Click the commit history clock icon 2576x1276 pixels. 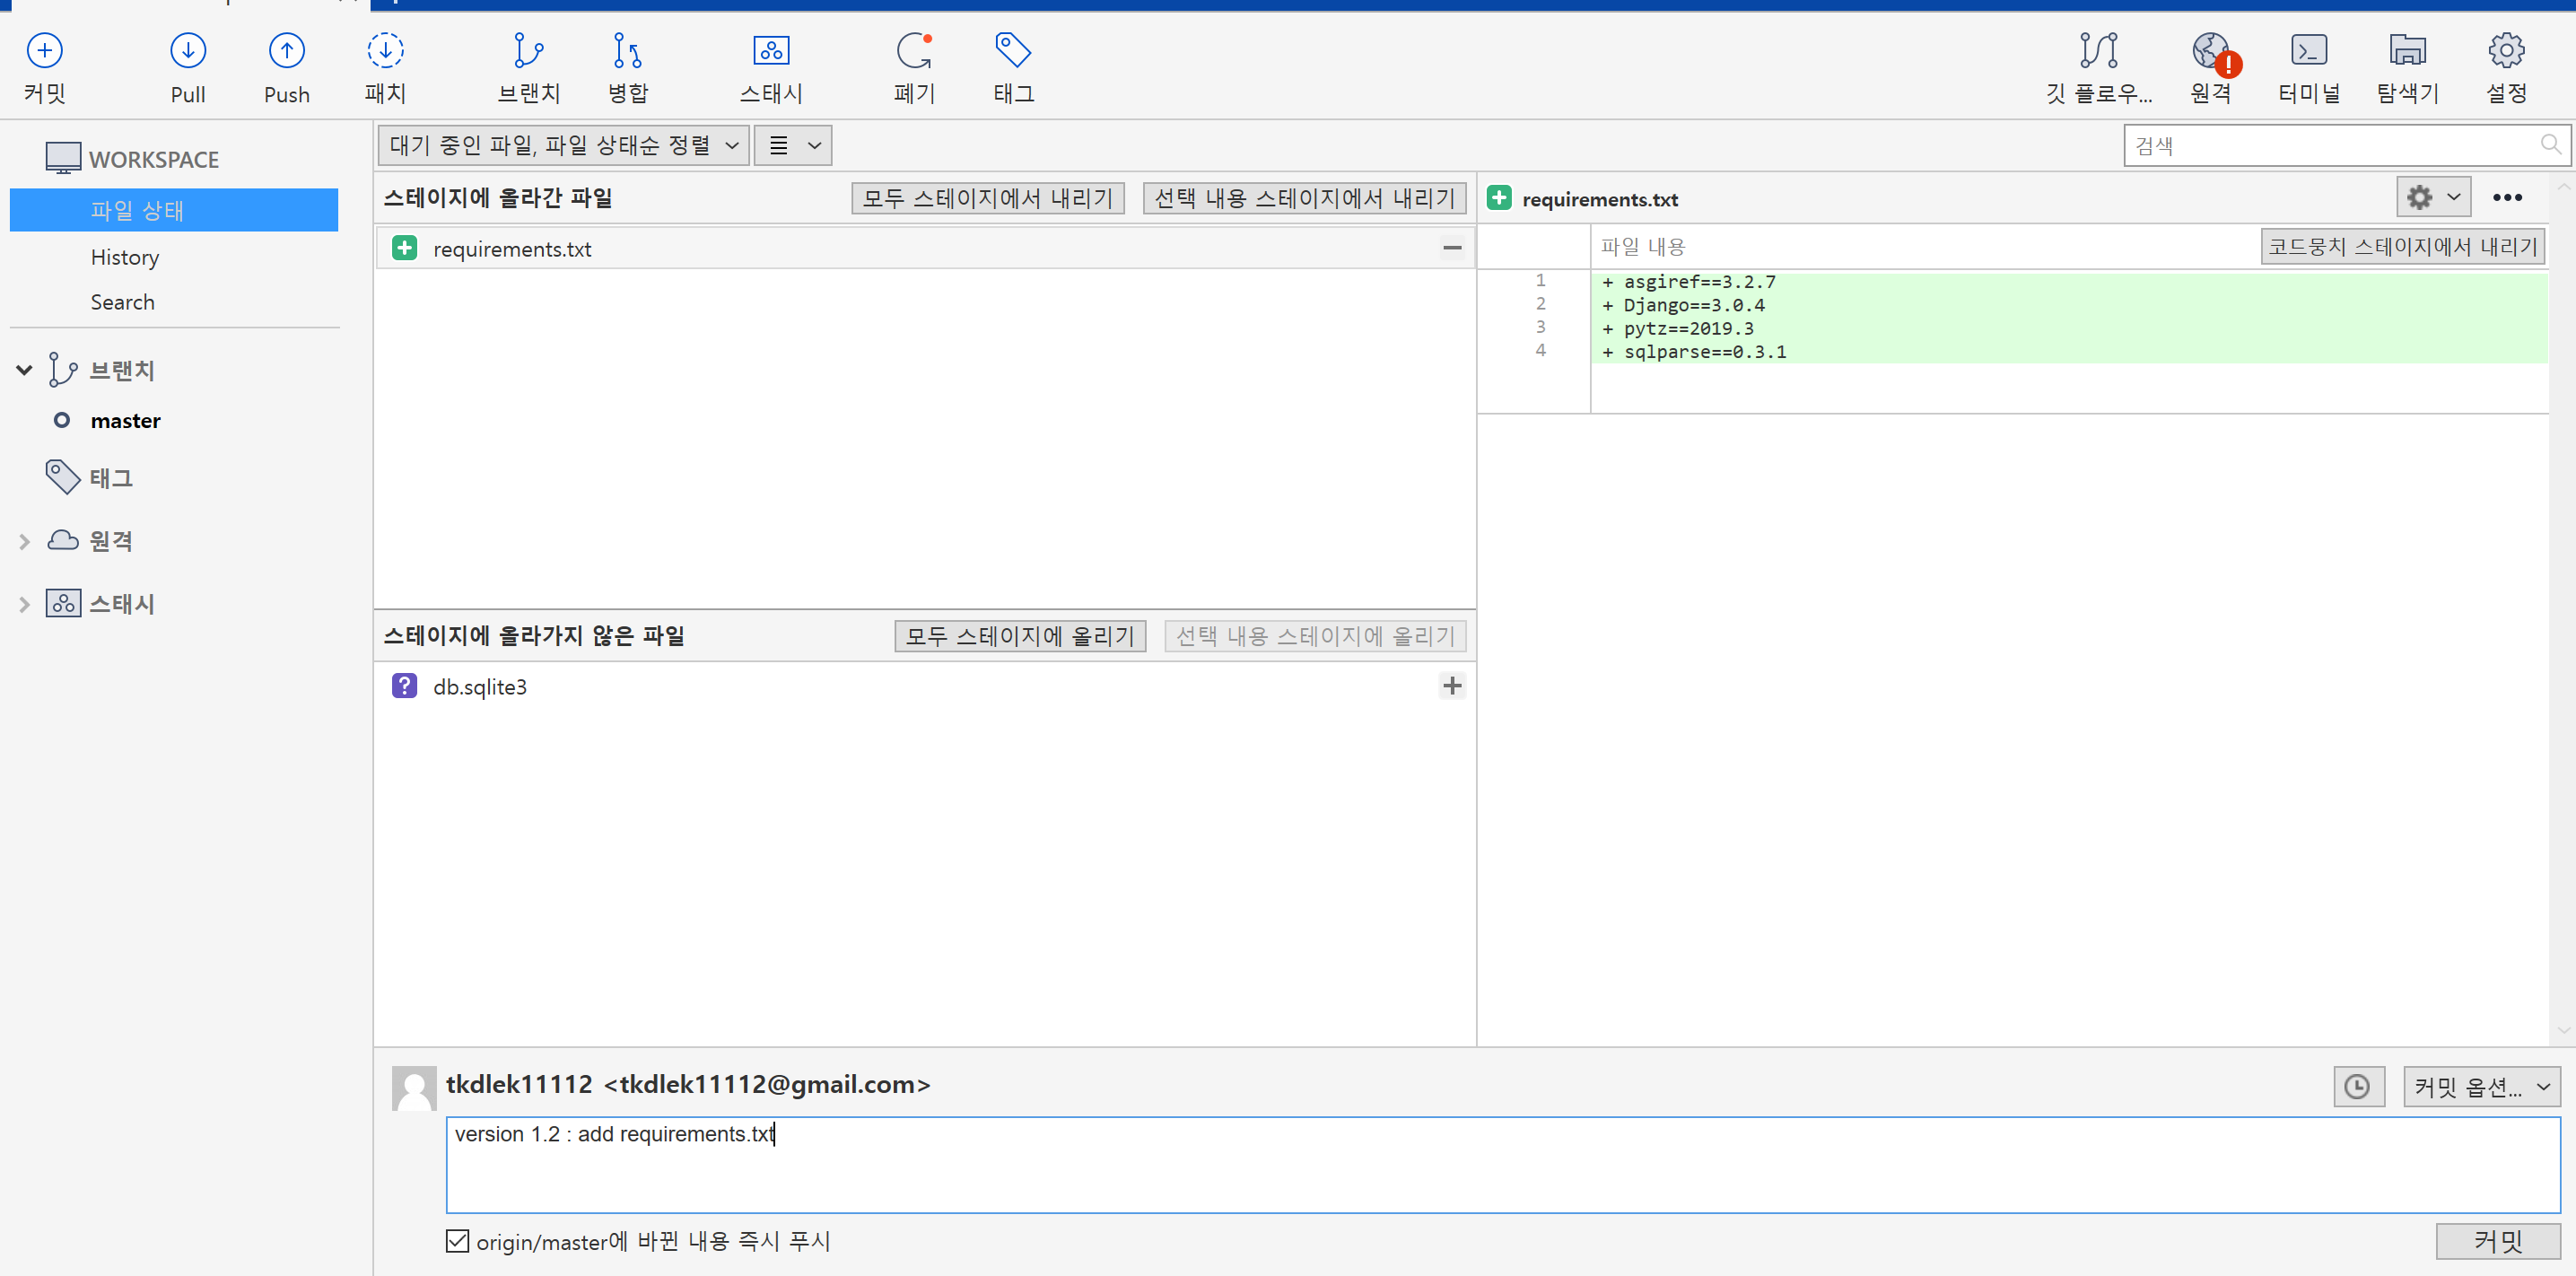point(2357,1087)
